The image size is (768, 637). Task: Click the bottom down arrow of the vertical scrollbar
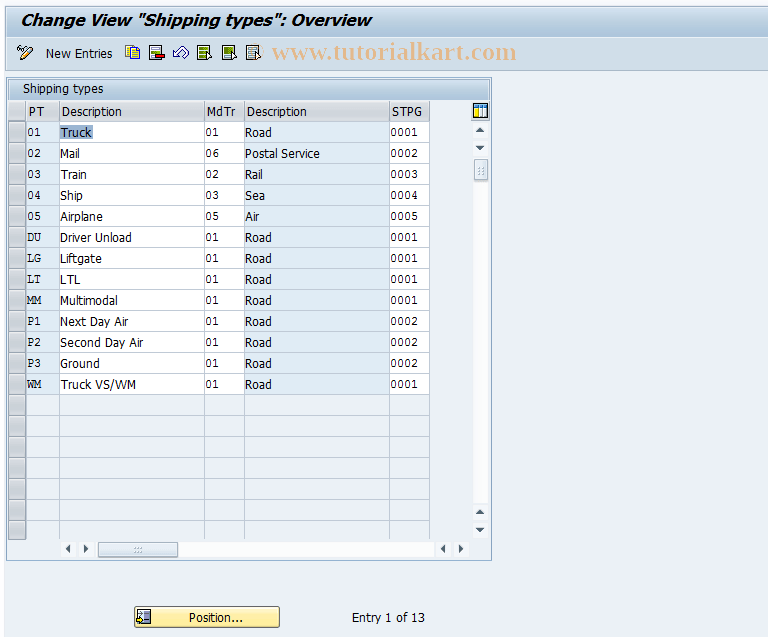tap(480, 530)
